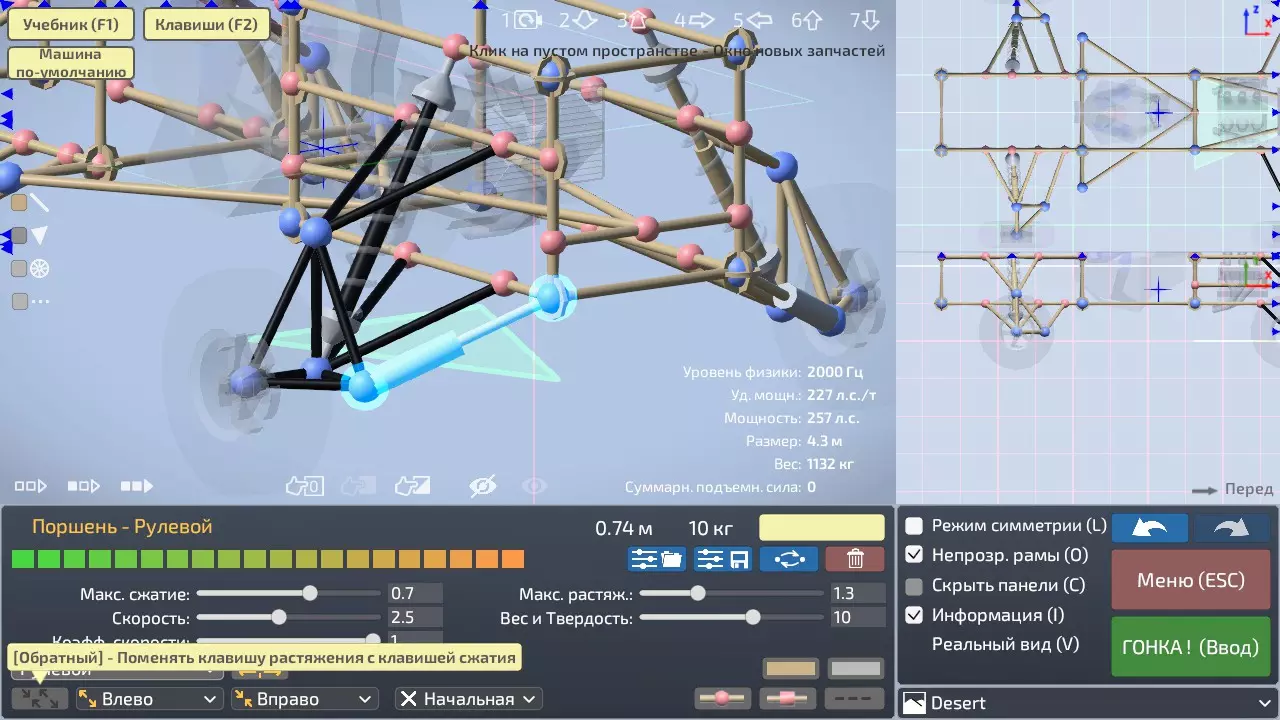Open Меню (ESC)

(x=1191, y=580)
